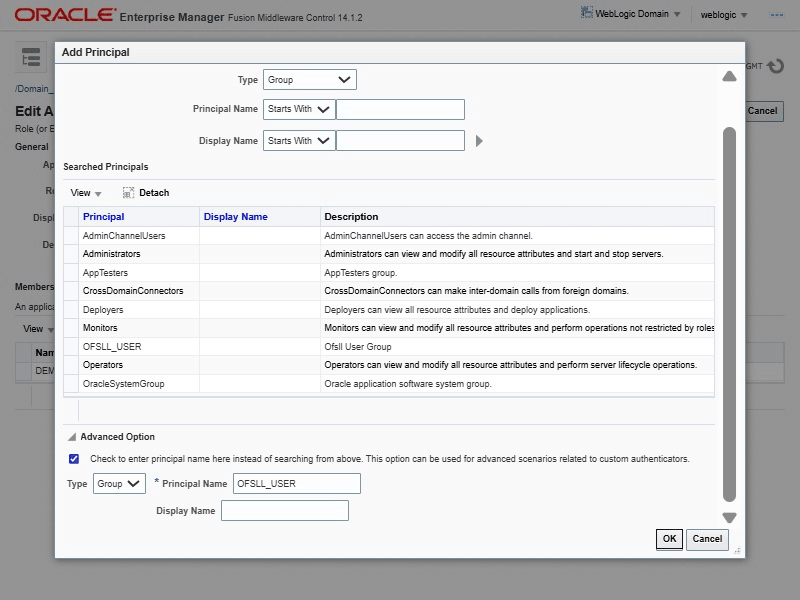This screenshot has width=800, height=600.
Task: Click the scroll down arrow in dialog
Action: [729, 517]
